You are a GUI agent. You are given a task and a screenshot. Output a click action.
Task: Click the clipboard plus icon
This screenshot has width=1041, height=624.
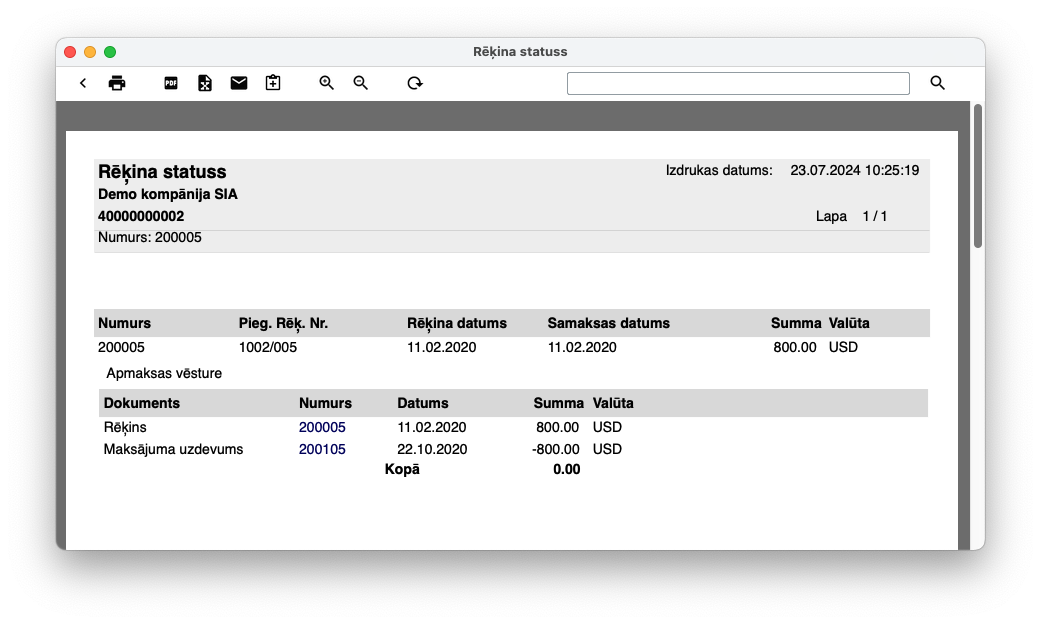point(273,83)
